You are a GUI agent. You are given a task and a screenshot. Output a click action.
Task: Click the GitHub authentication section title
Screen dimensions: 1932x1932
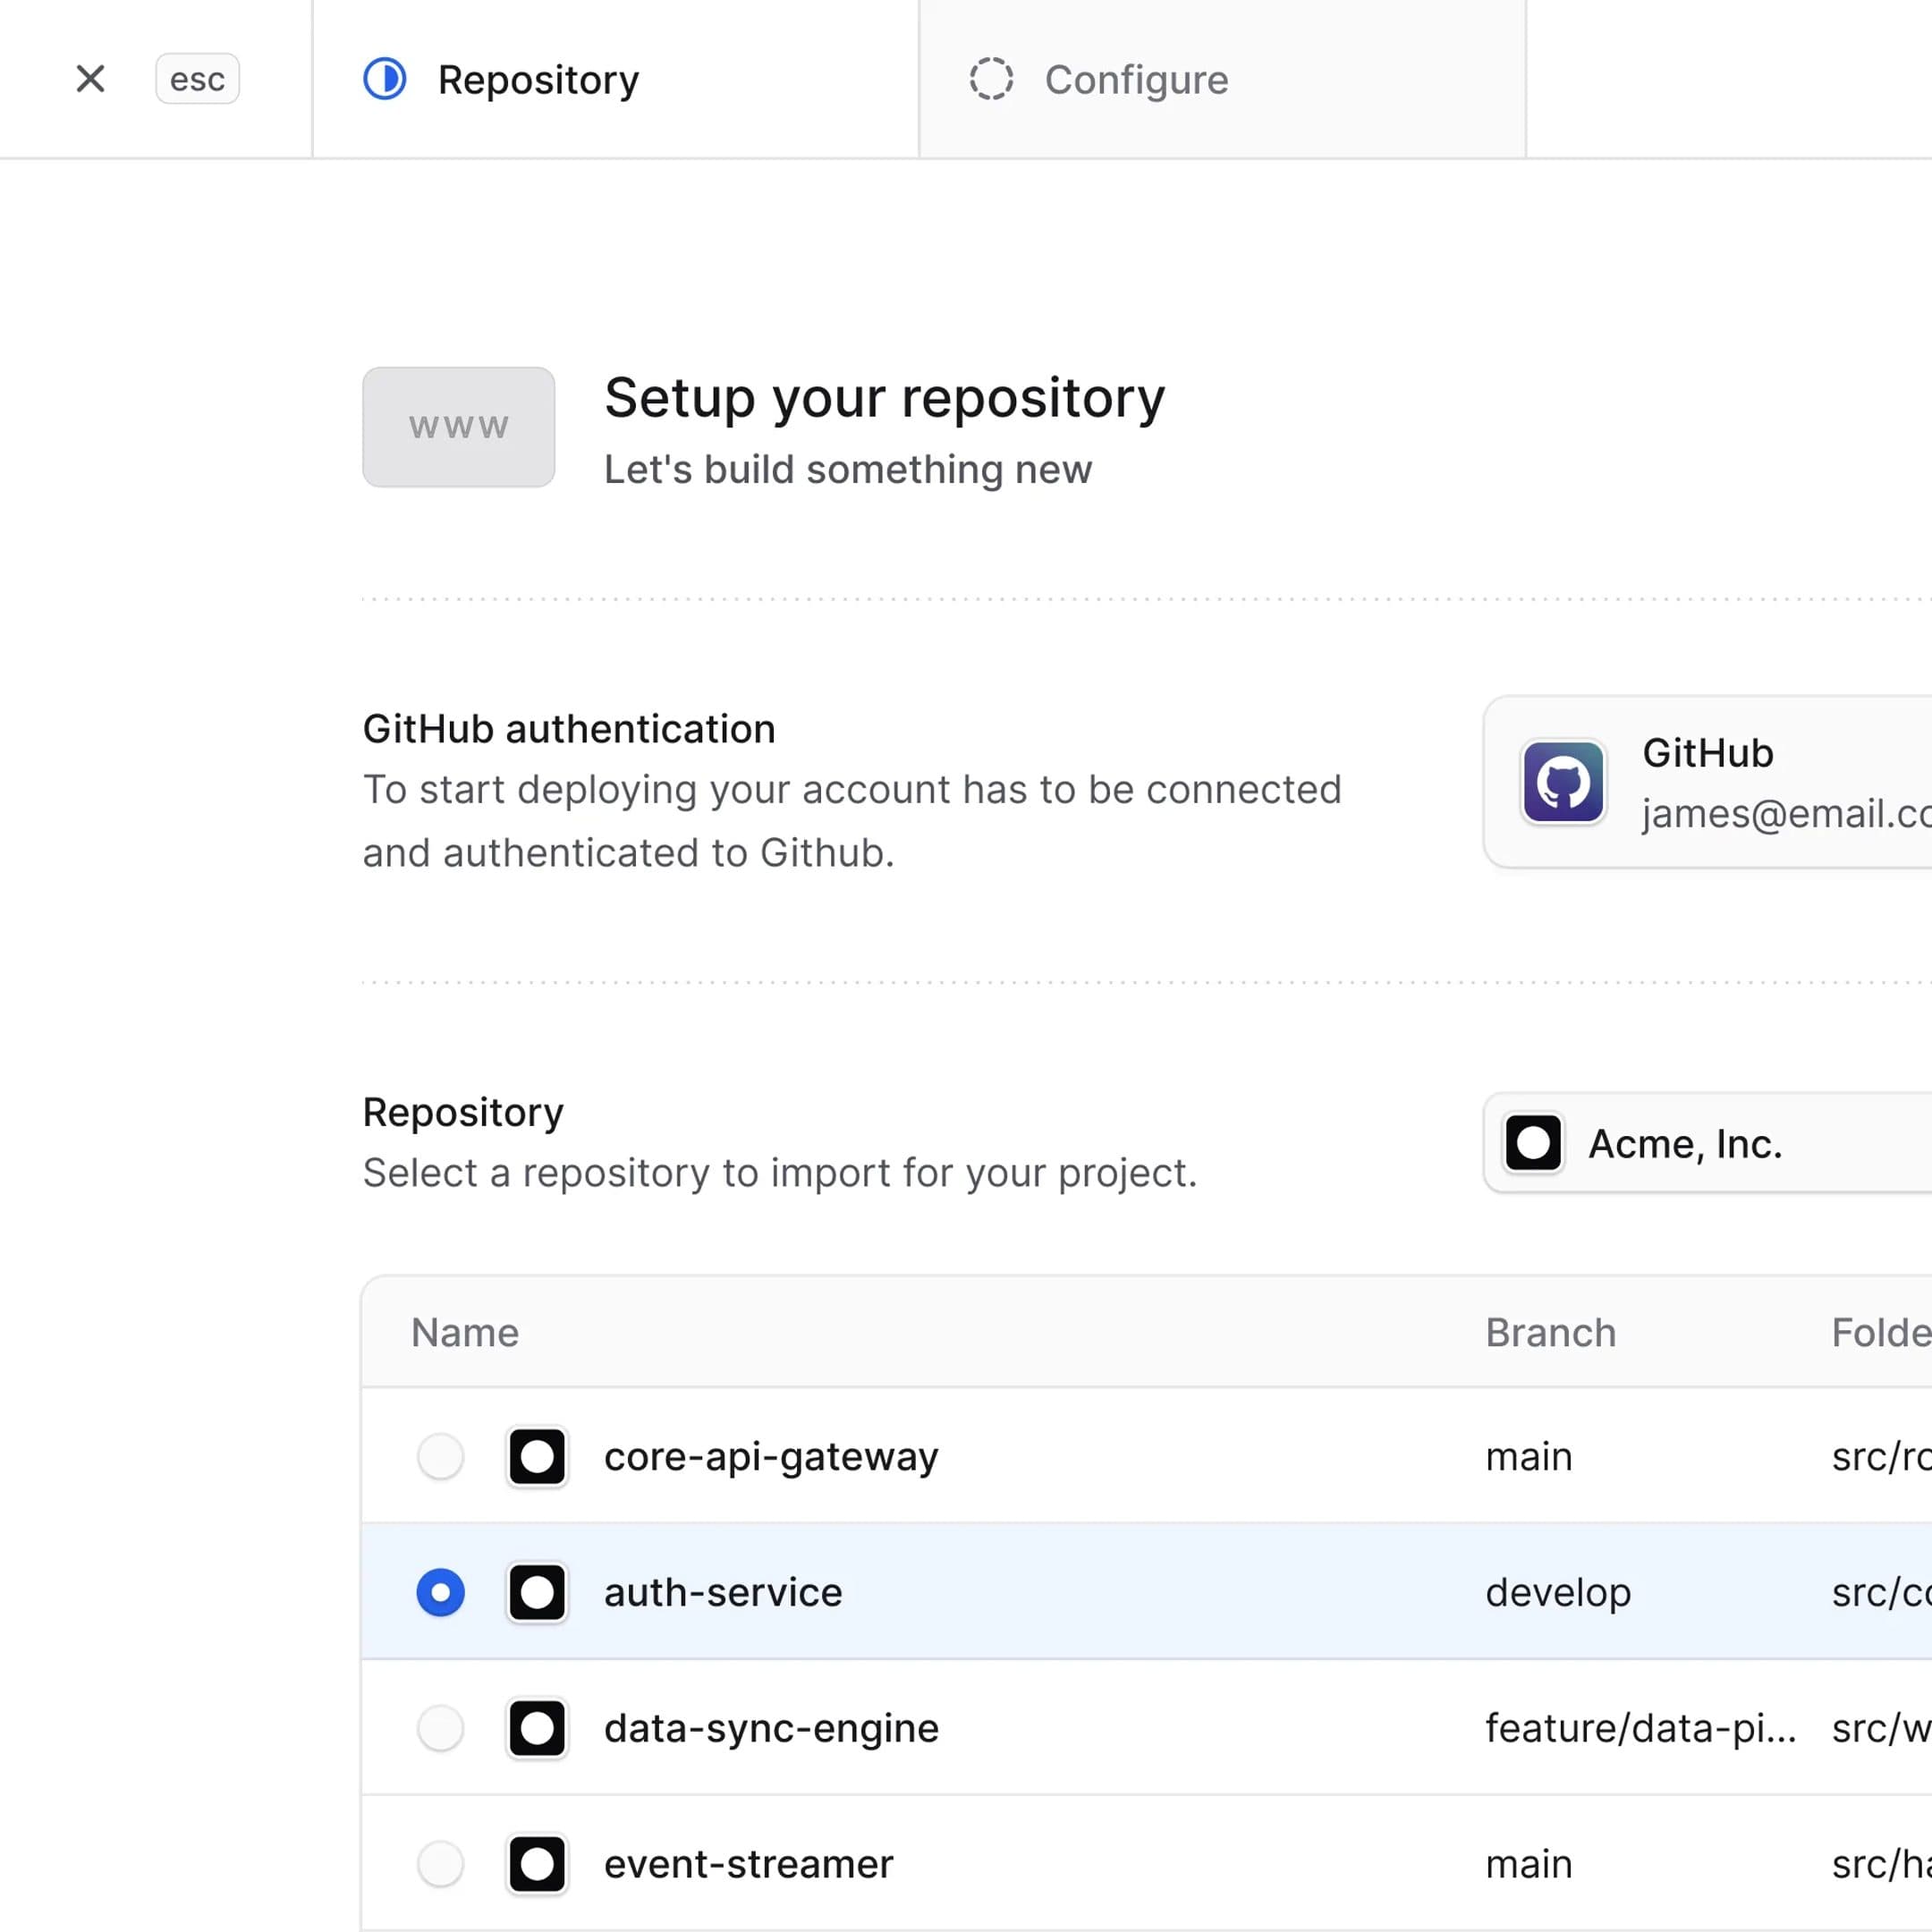coord(569,729)
